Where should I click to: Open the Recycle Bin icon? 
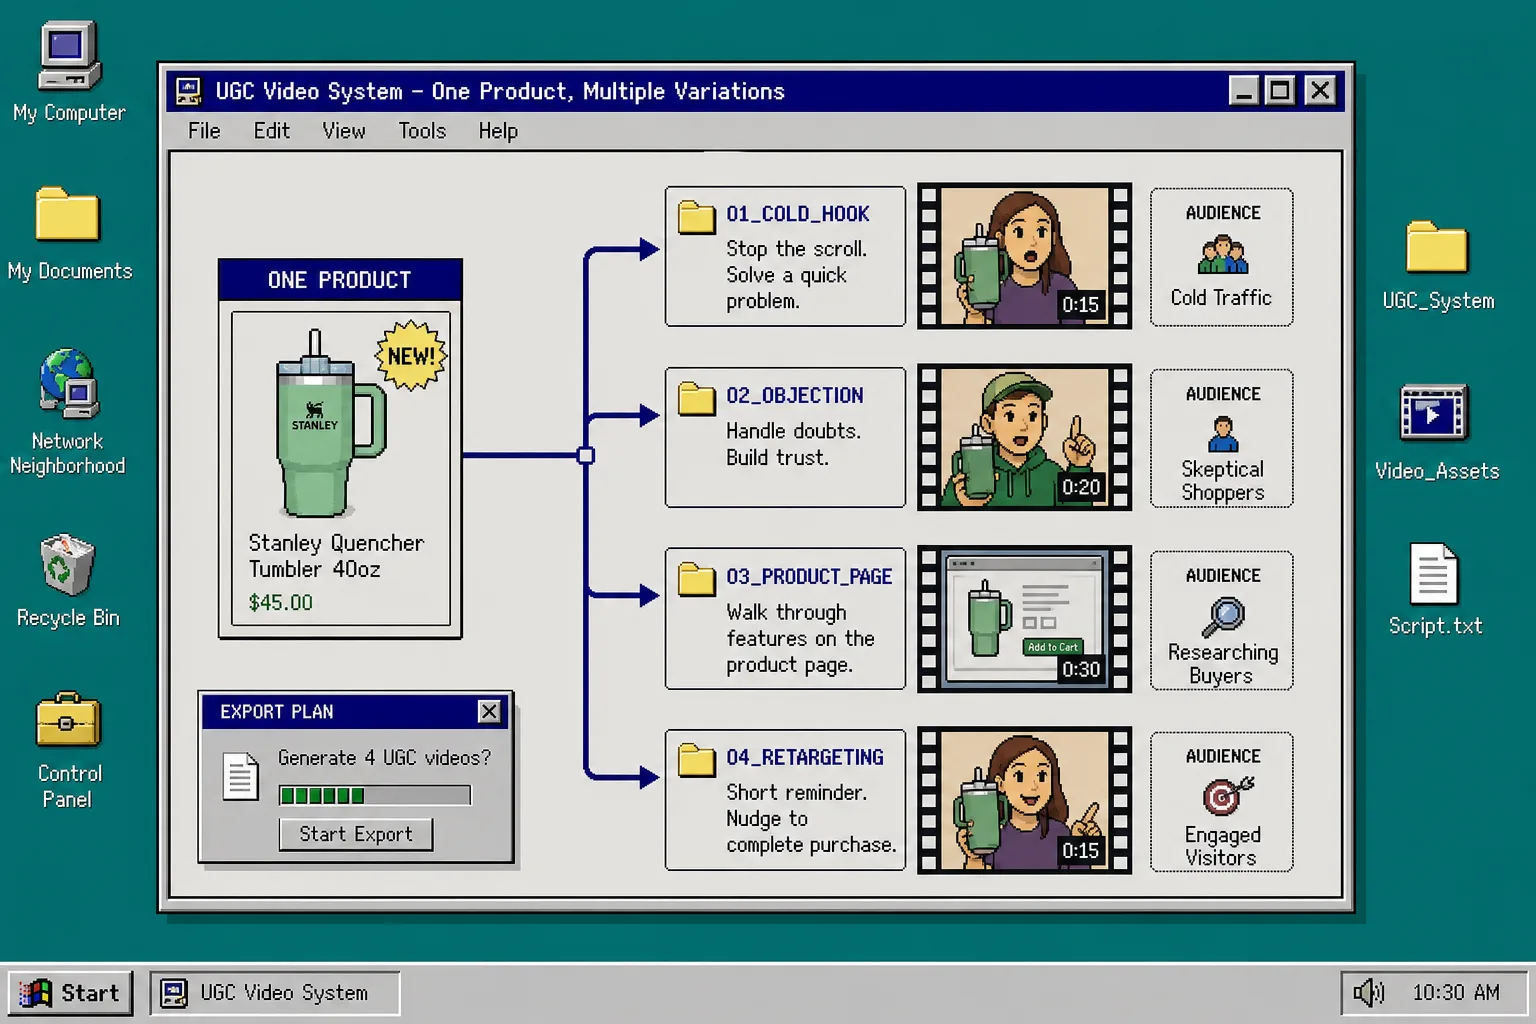(x=67, y=565)
